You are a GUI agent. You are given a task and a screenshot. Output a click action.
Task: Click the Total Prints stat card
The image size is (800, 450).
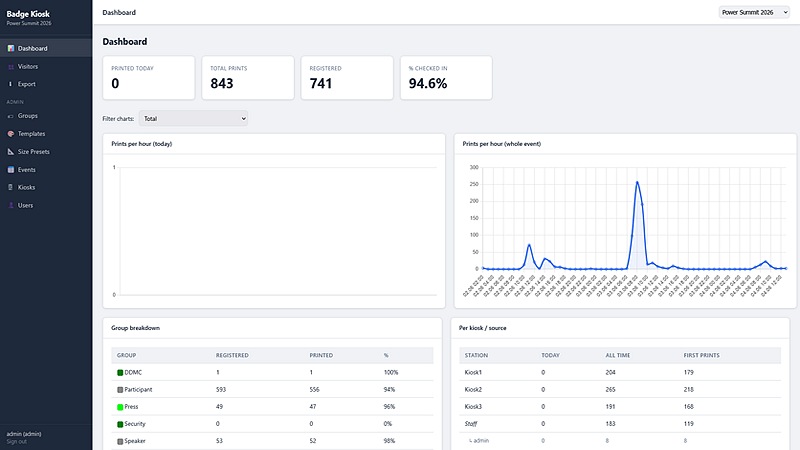248,78
